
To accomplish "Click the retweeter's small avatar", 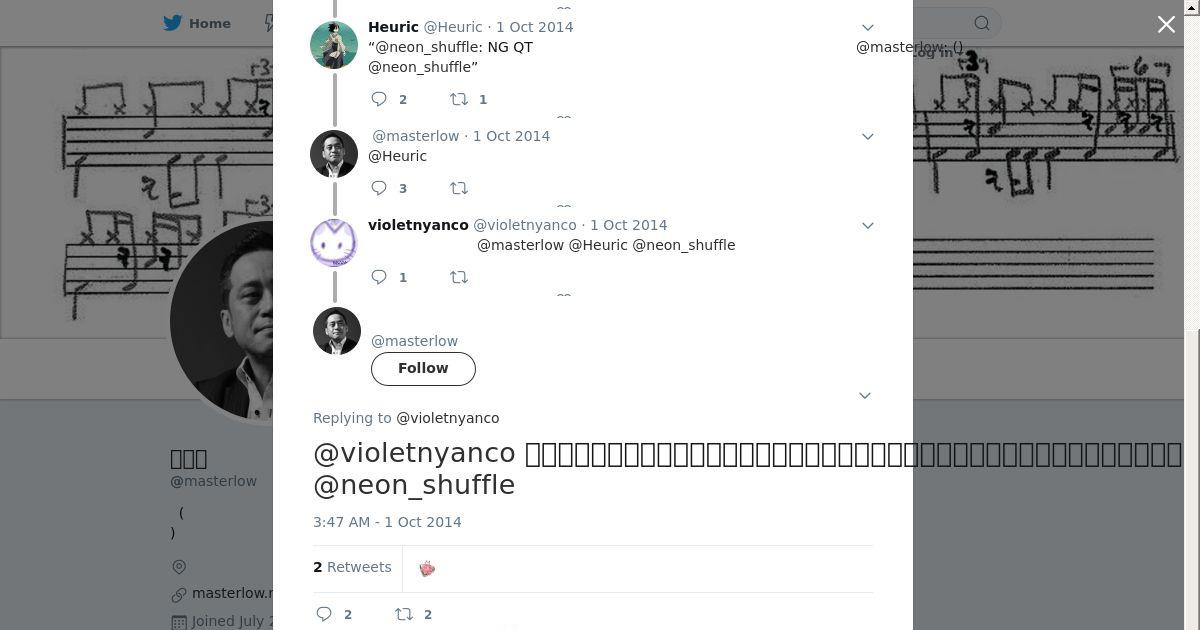I will click(x=427, y=568).
